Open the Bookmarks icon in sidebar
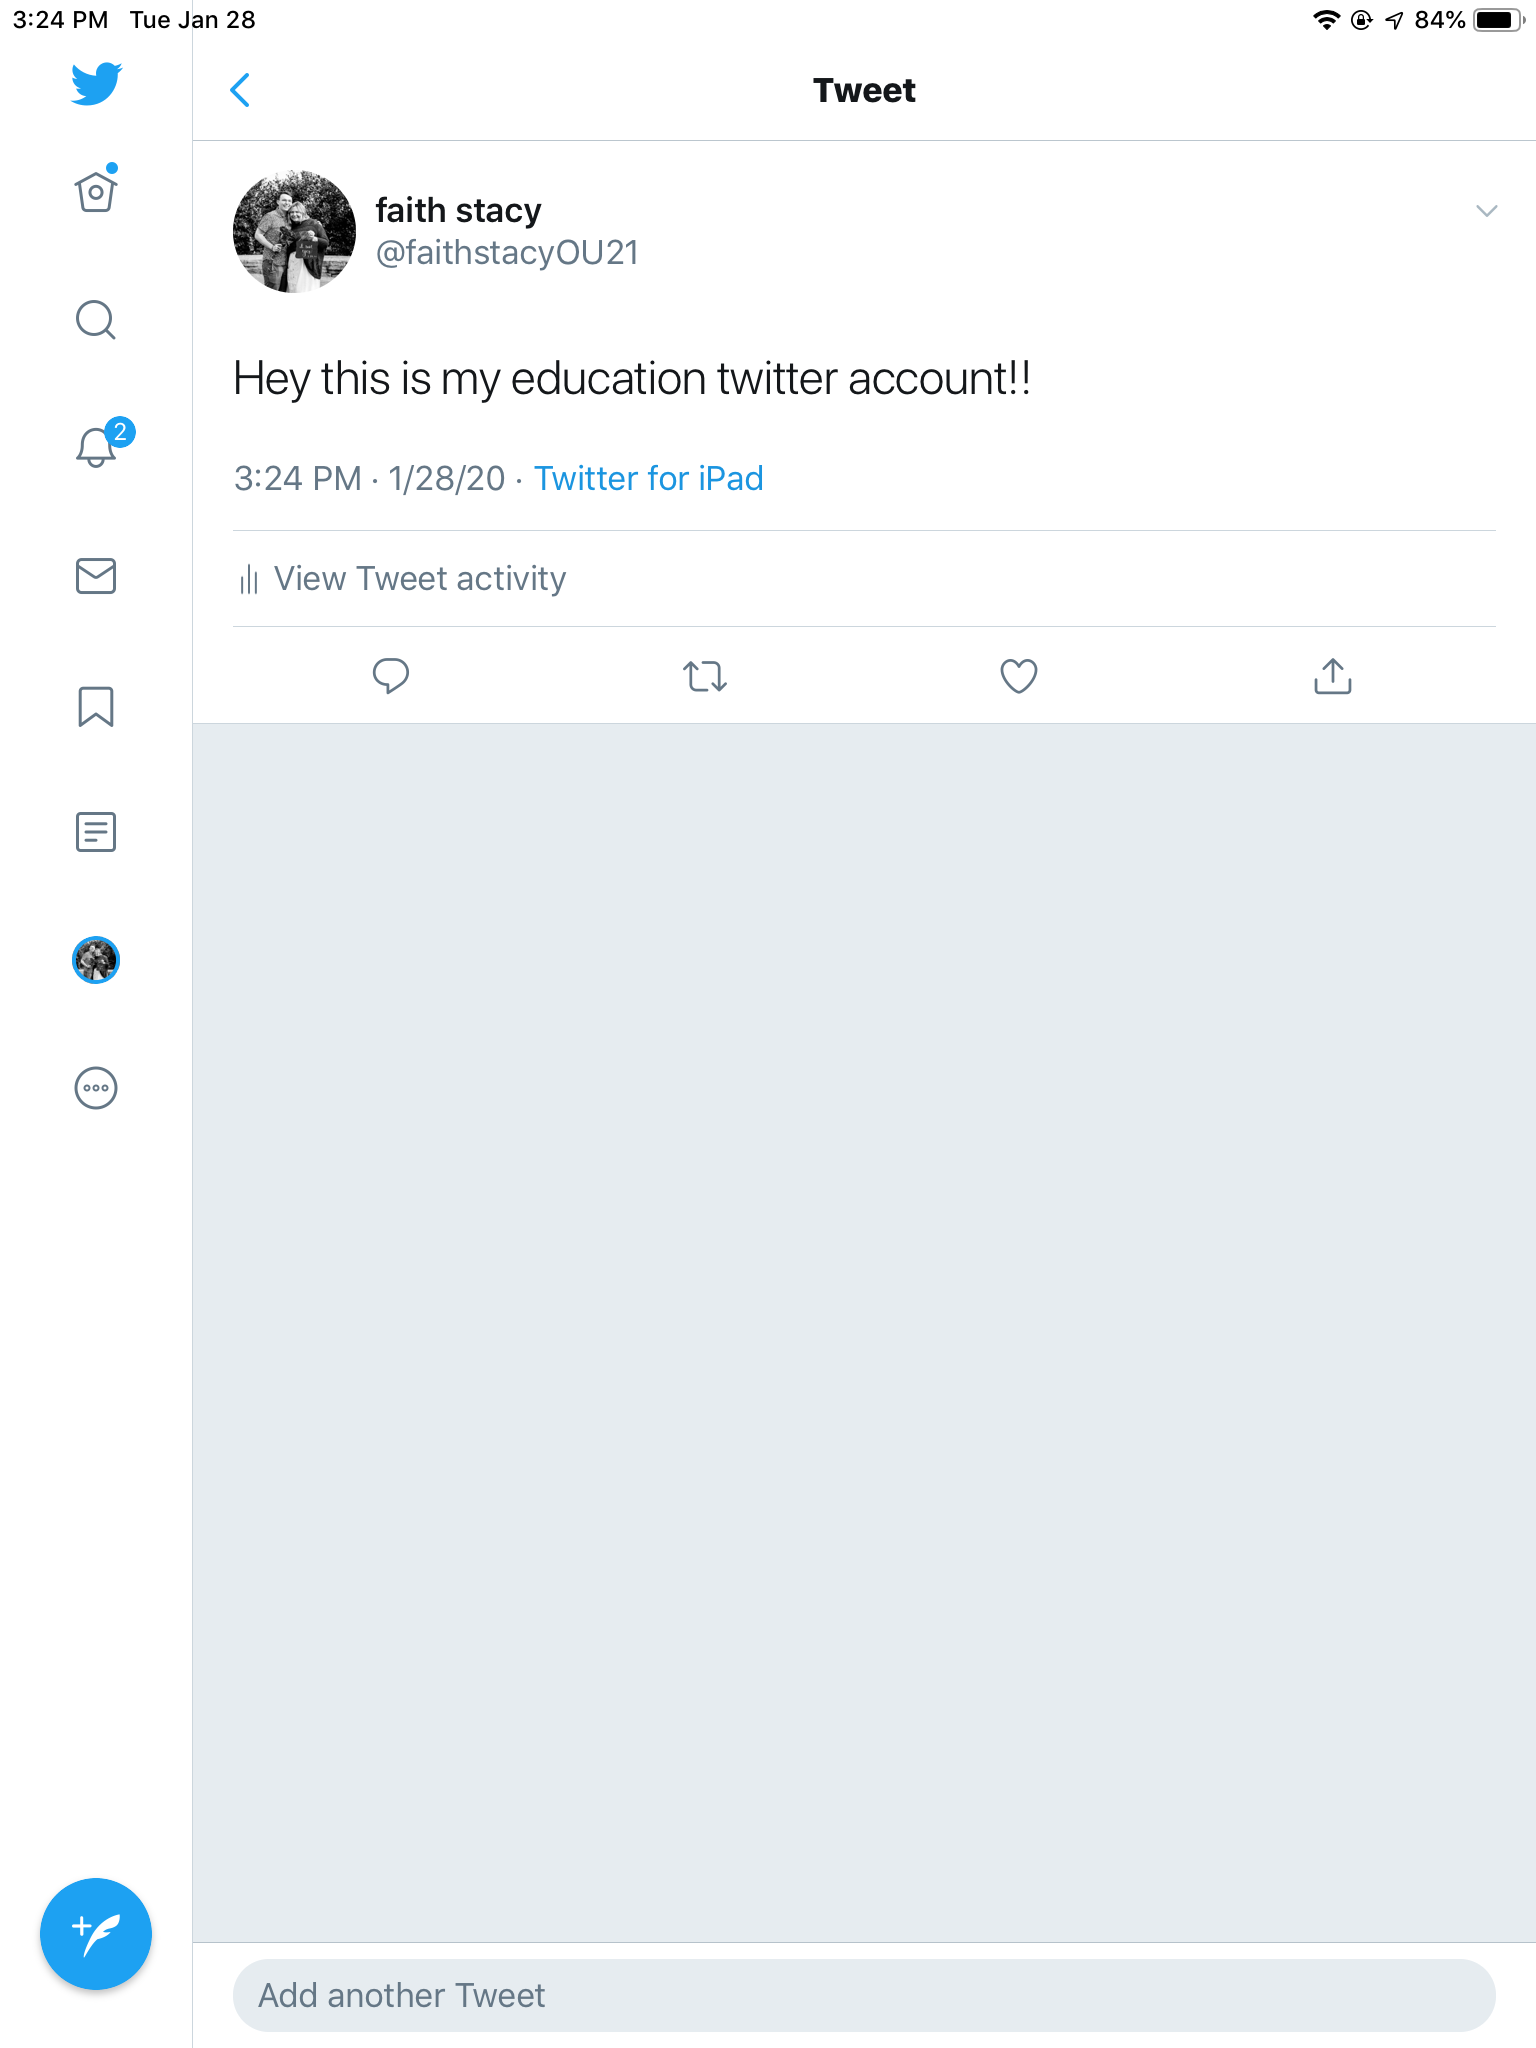This screenshot has width=1536, height=2048. (x=96, y=706)
